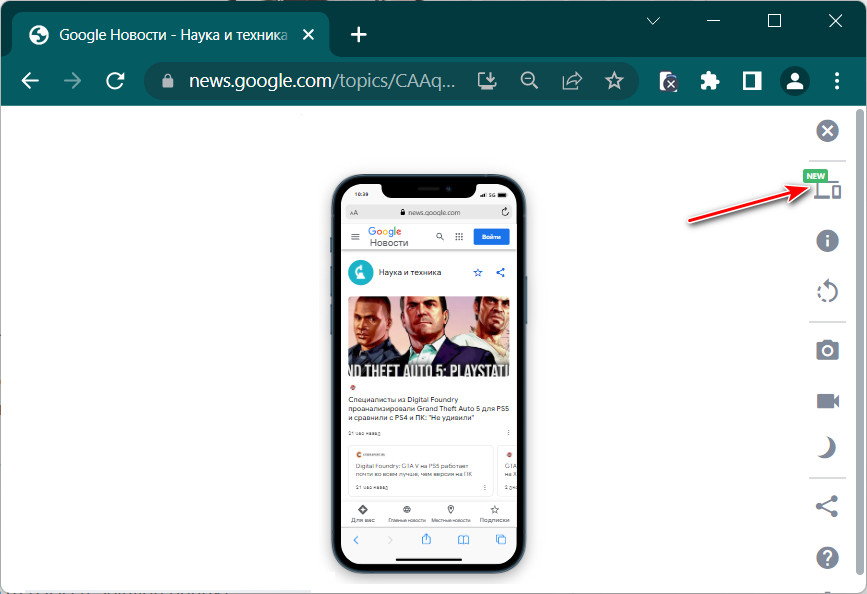Image resolution: width=867 pixels, height=594 pixels.
Task: Open the hamburger menu in Google Новости
Action: click(355, 237)
